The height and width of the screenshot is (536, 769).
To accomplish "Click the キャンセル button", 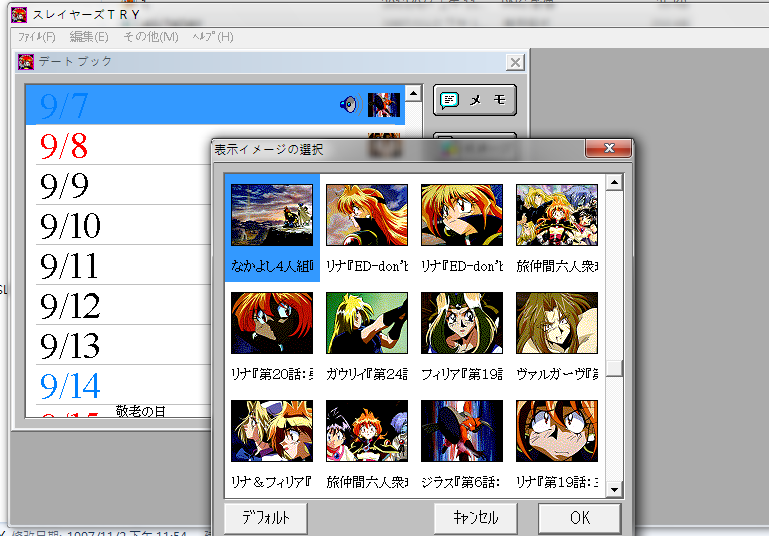I will pyautogui.click(x=475, y=518).
